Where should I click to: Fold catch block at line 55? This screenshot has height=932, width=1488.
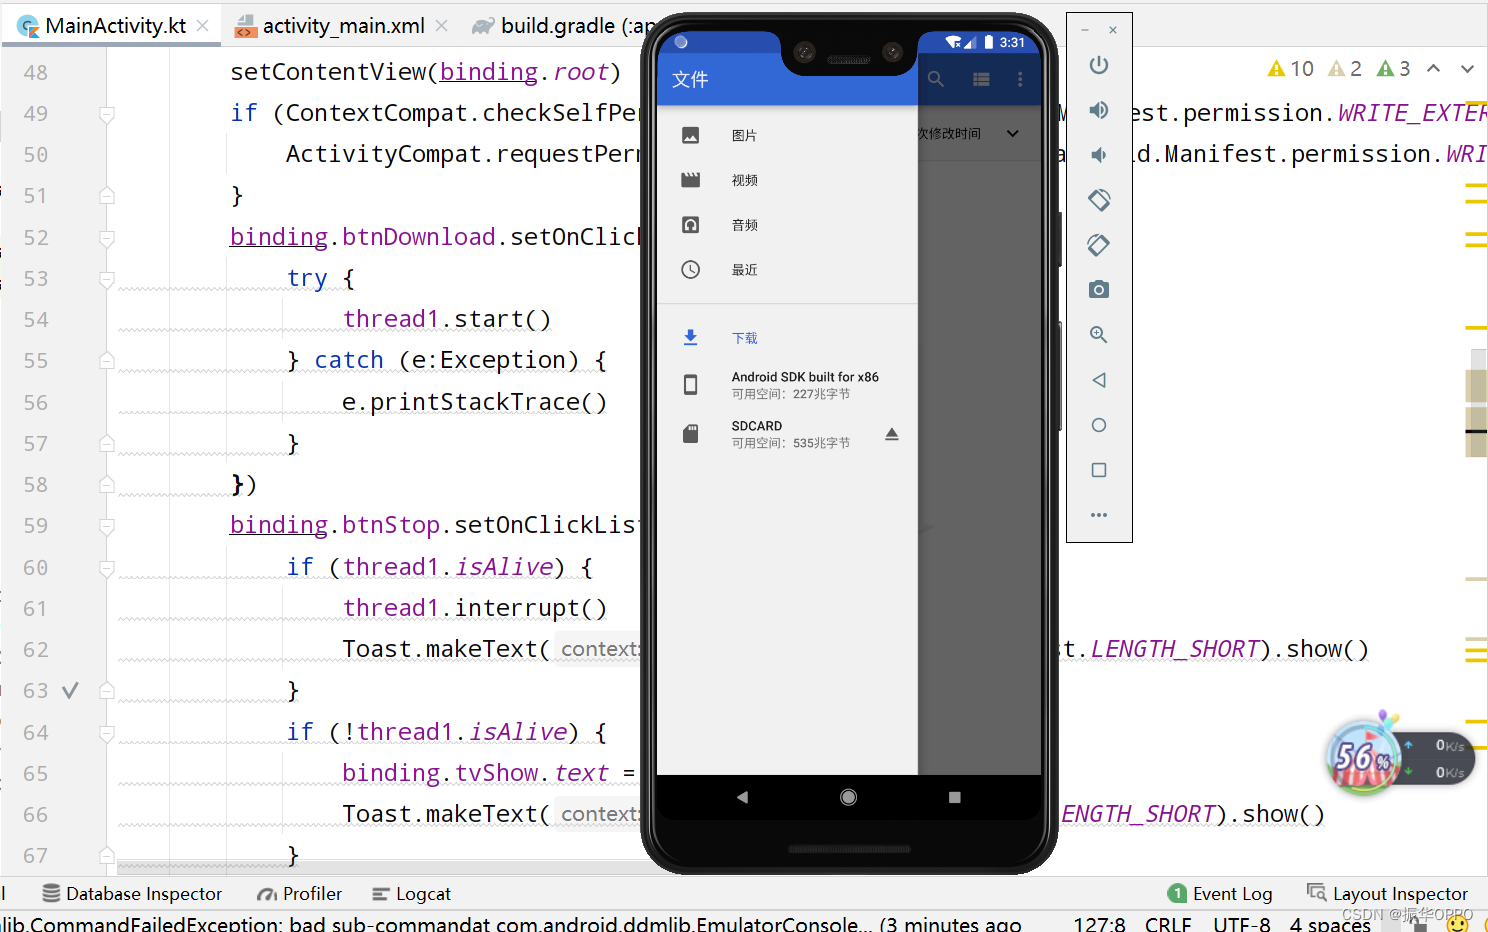click(x=107, y=361)
